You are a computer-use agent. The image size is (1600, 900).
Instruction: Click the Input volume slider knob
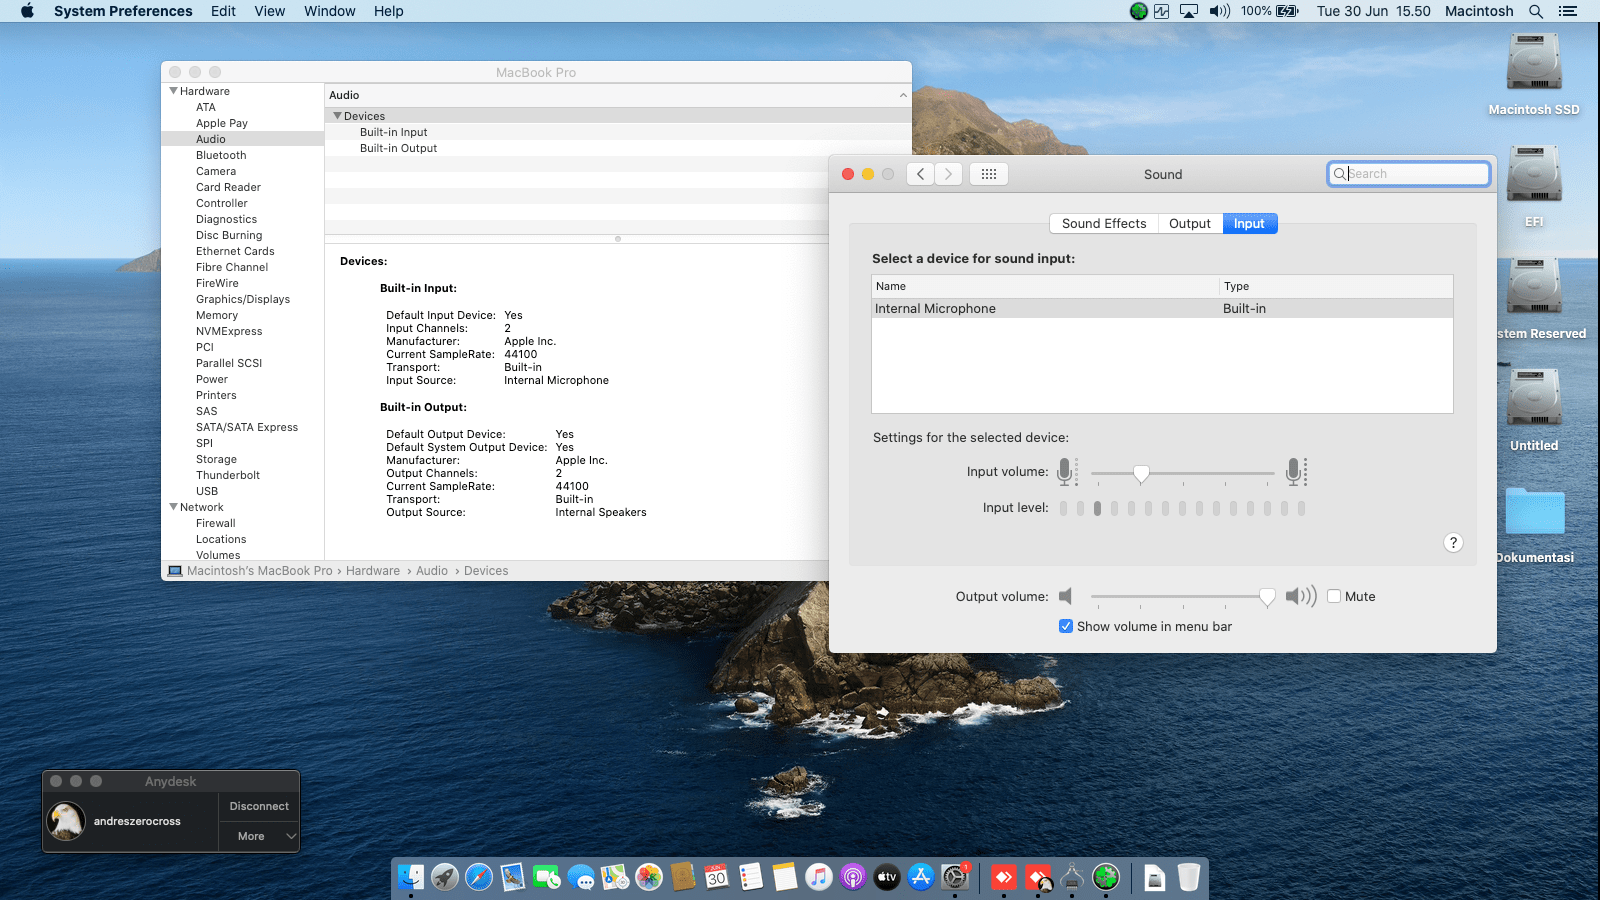(x=1141, y=473)
